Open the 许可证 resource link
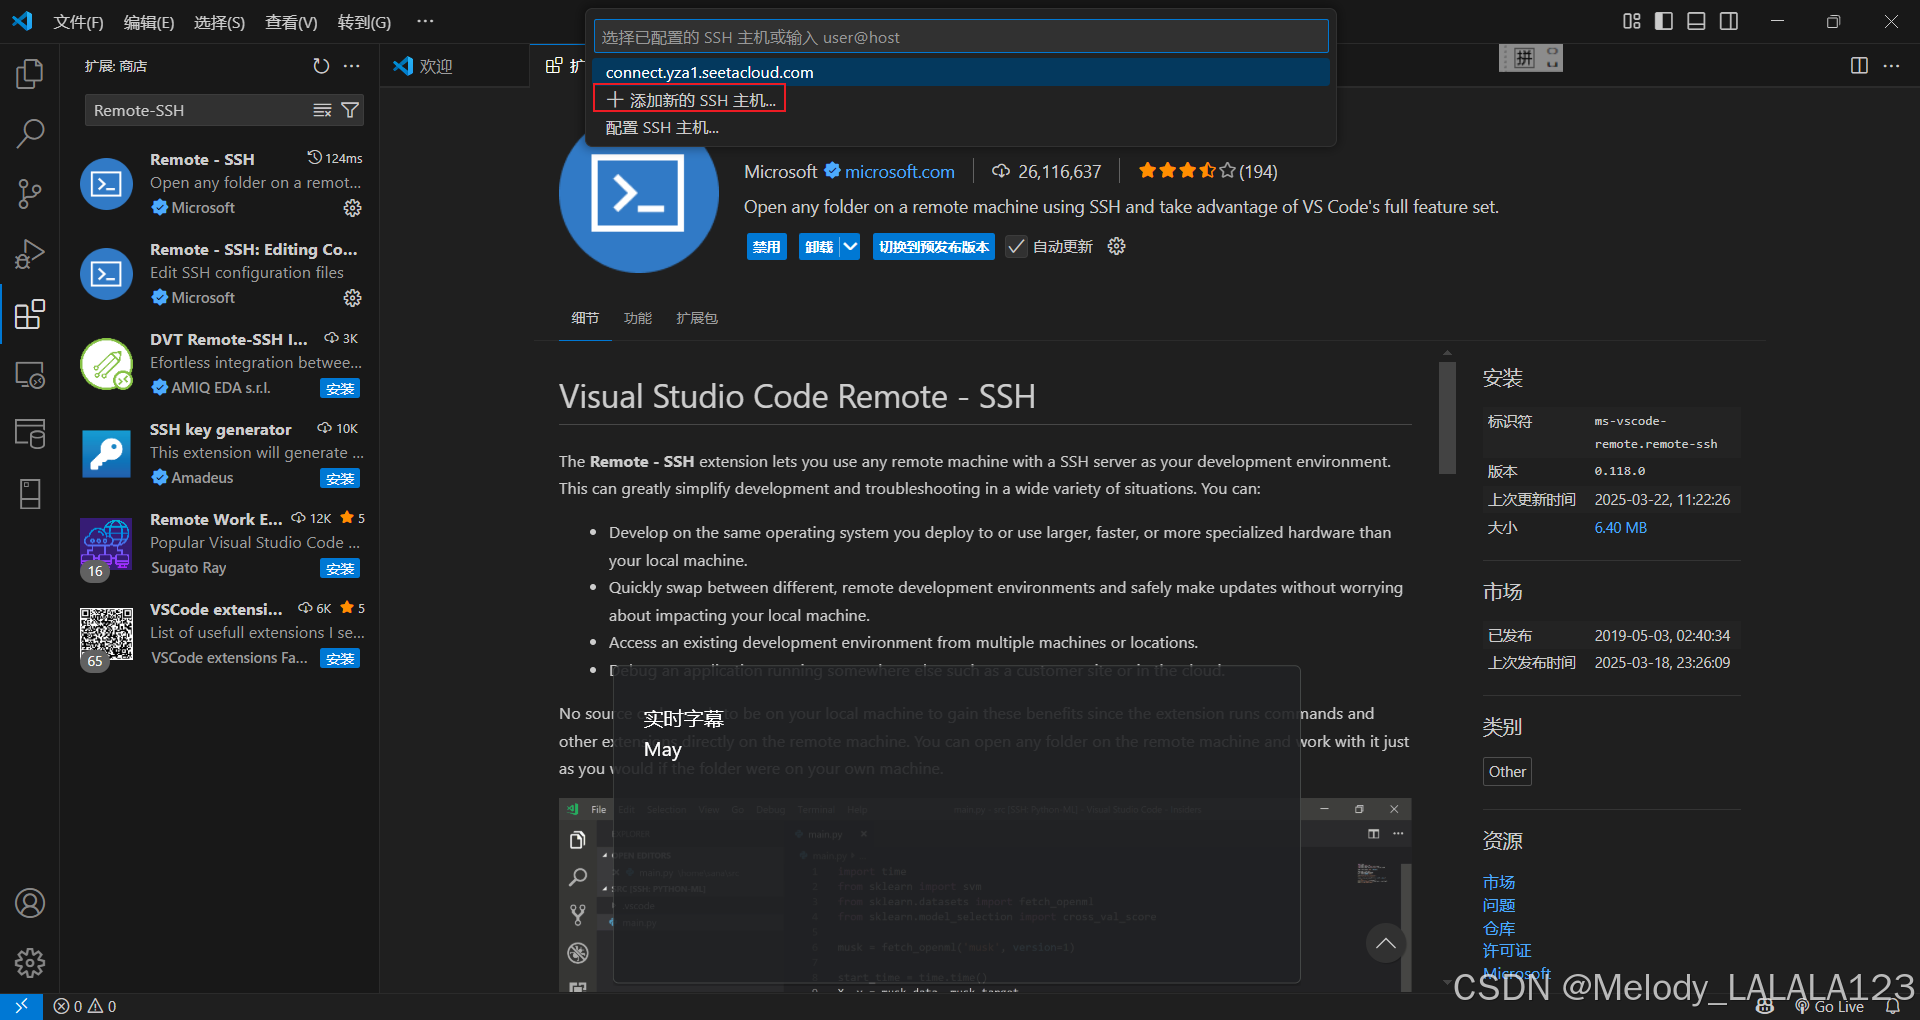This screenshot has width=1920, height=1020. (x=1507, y=950)
